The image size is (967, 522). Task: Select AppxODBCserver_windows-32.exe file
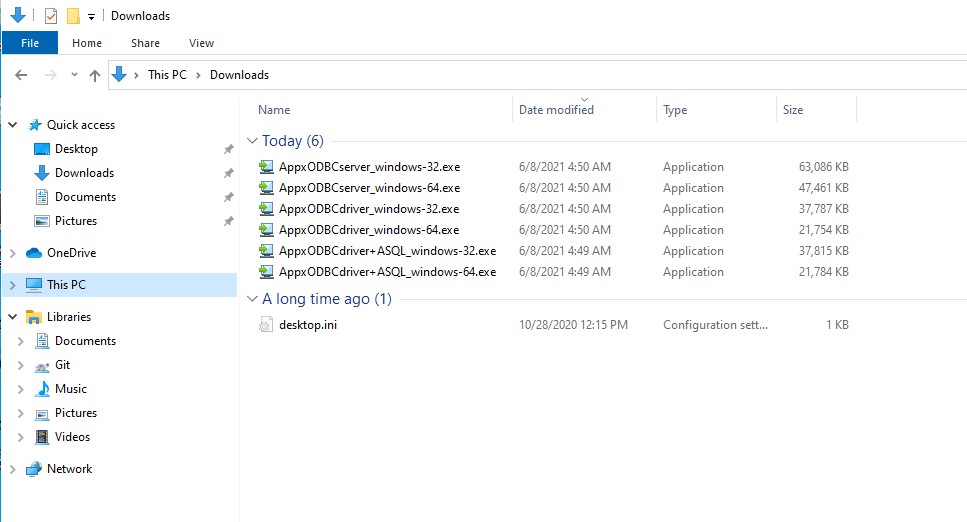tap(369, 167)
